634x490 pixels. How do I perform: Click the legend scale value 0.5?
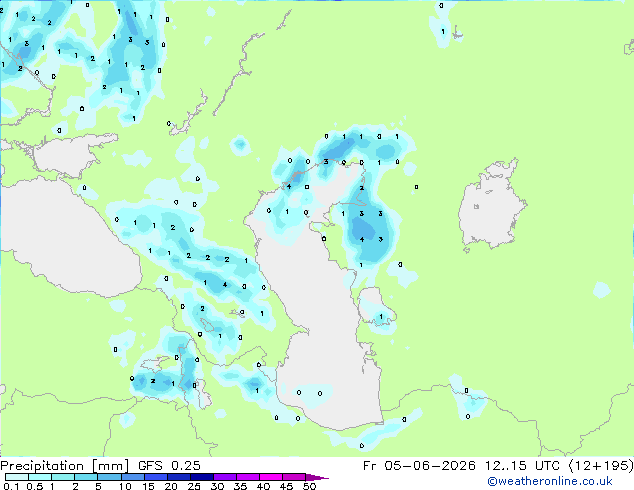pyautogui.click(x=35, y=486)
